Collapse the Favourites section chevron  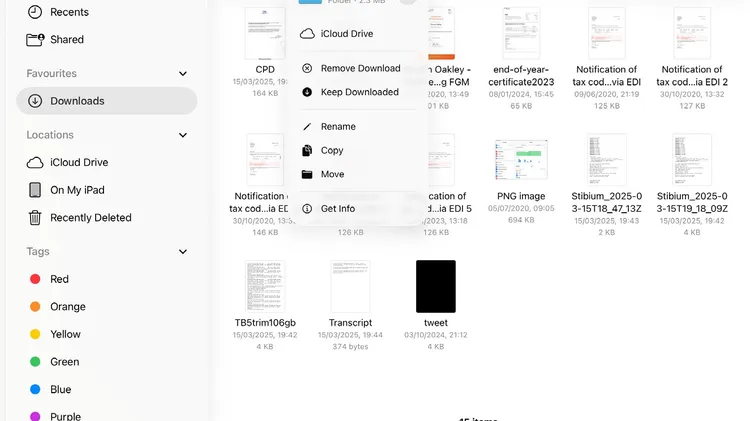[183, 74]
